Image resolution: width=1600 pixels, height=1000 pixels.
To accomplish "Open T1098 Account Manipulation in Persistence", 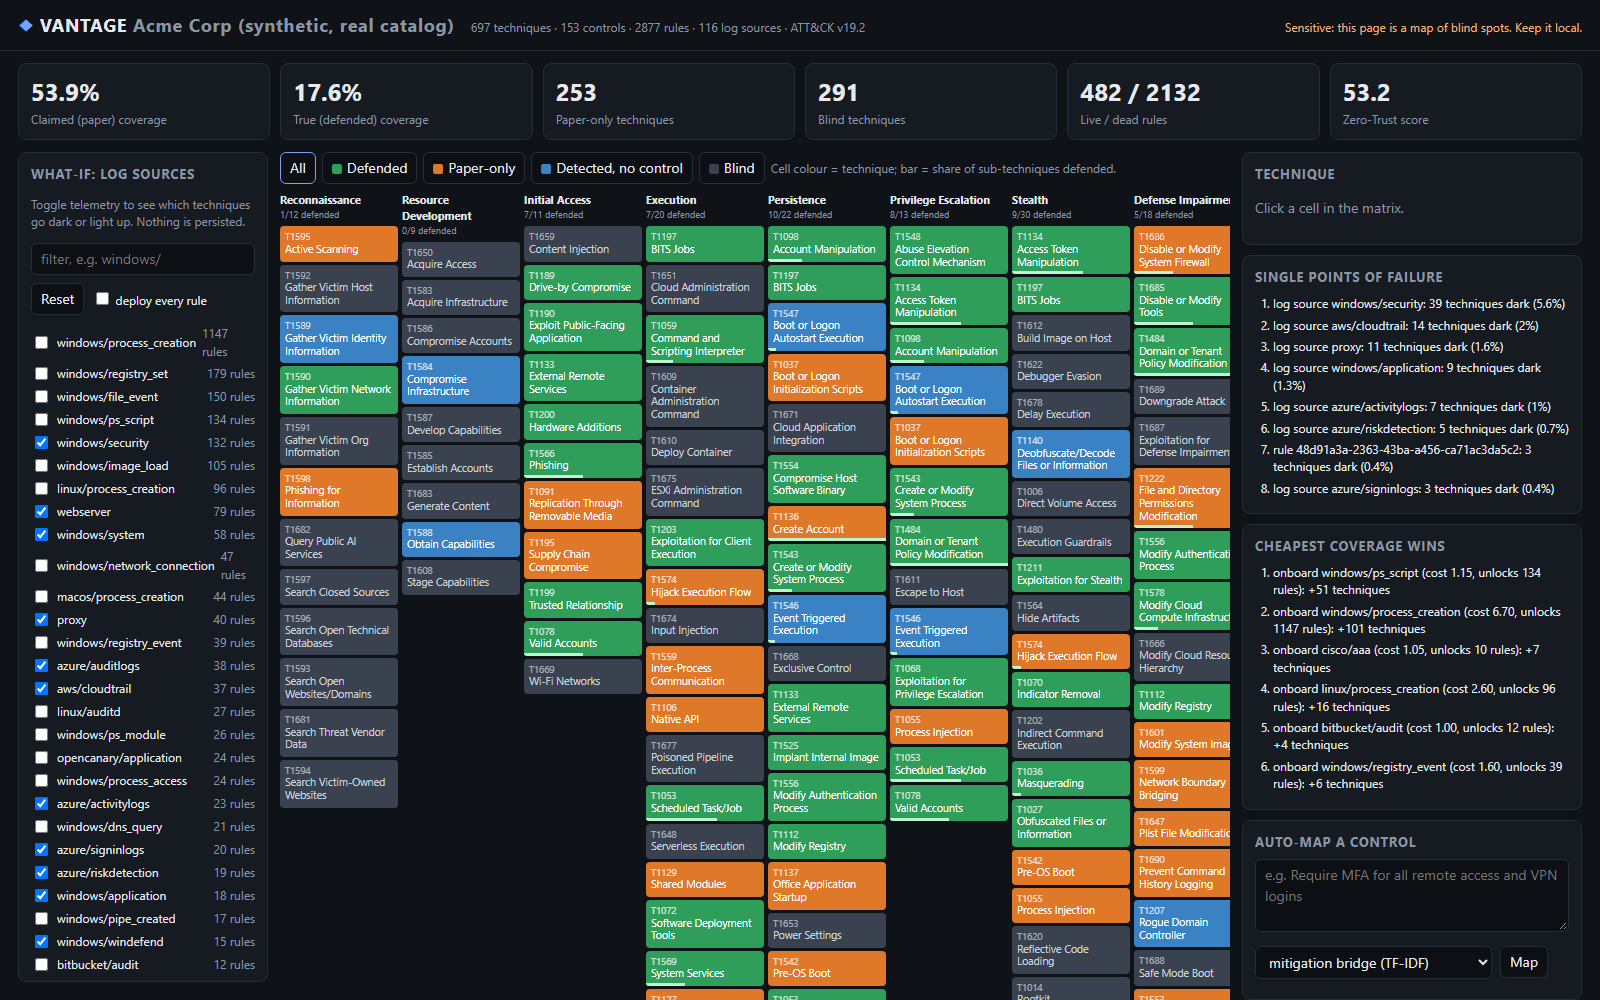I will click(827, 244).
